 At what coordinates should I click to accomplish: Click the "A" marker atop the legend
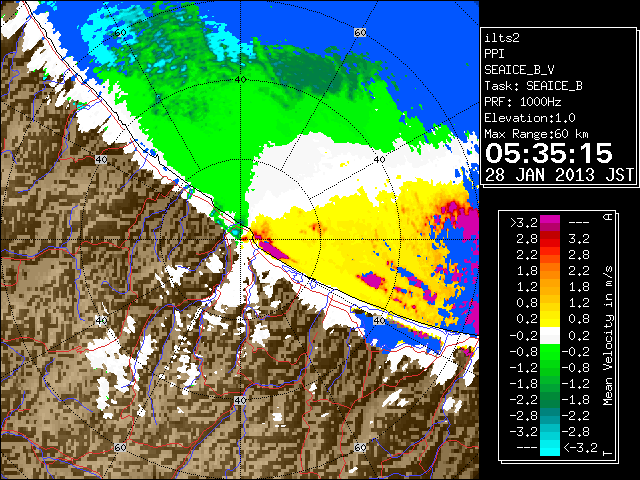[609, 217]
